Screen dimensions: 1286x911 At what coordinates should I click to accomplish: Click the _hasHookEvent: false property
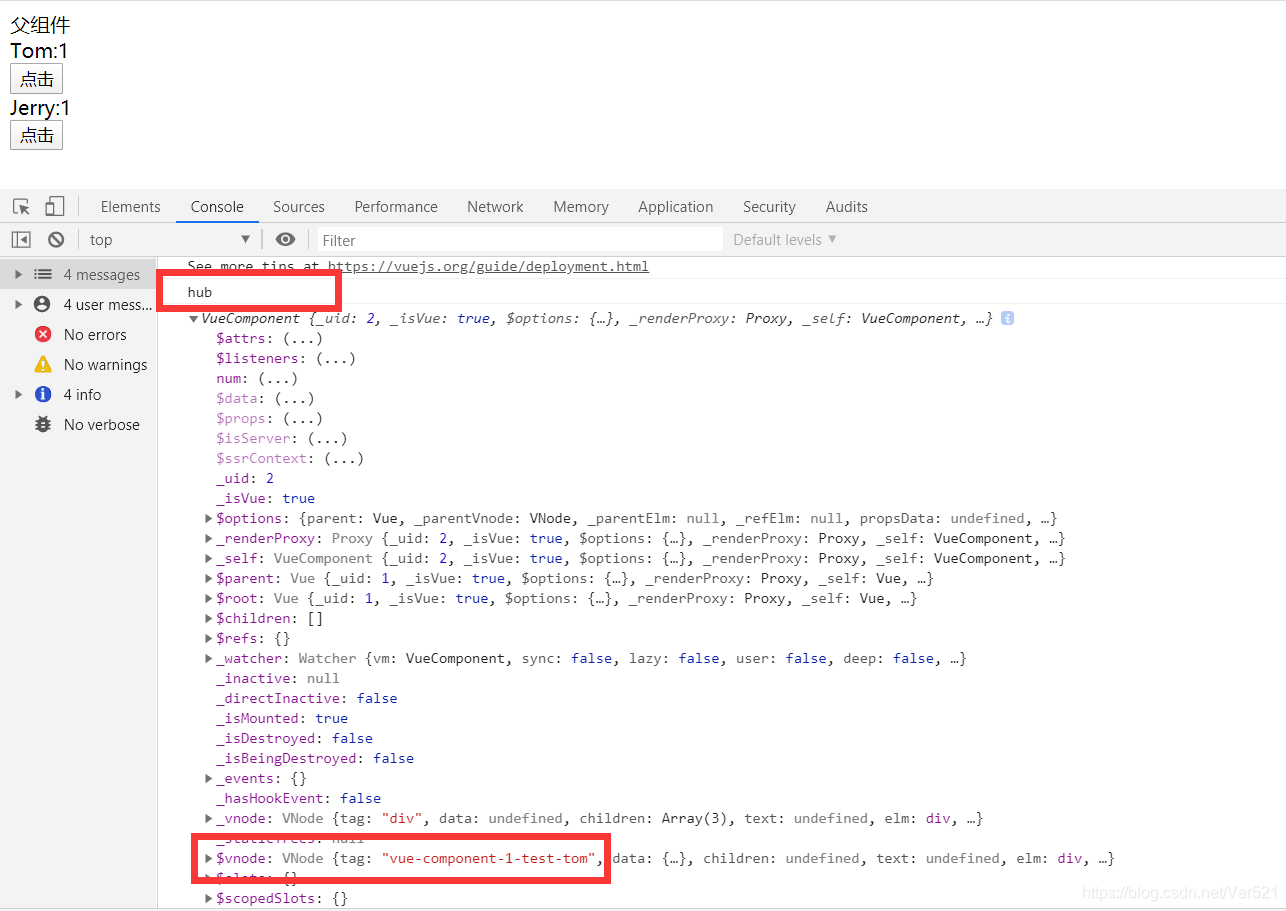click(x=298, y=798)
